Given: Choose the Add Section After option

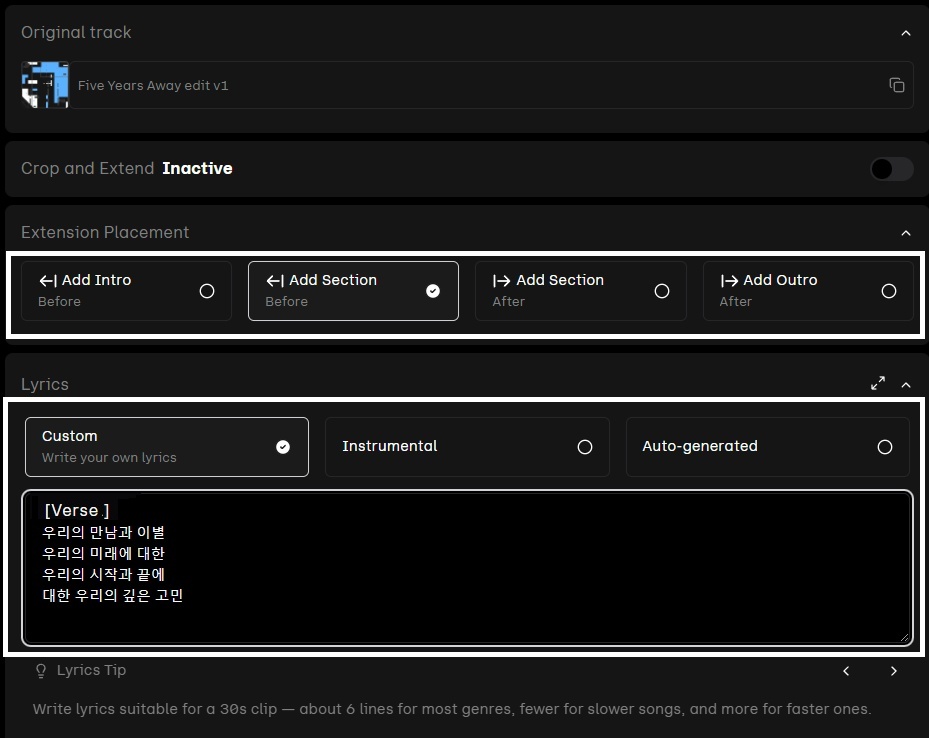Looking at the screenshot, I should click(580, 291).
